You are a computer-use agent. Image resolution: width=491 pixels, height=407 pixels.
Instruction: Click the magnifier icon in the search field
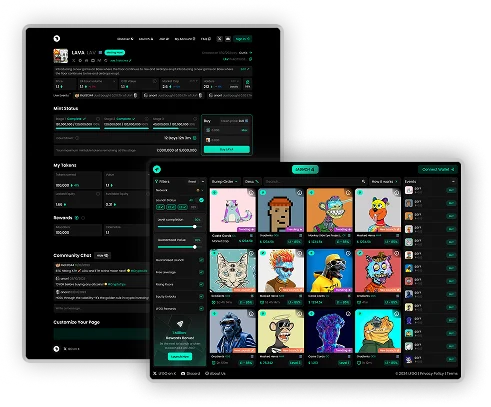coord(363,182)
